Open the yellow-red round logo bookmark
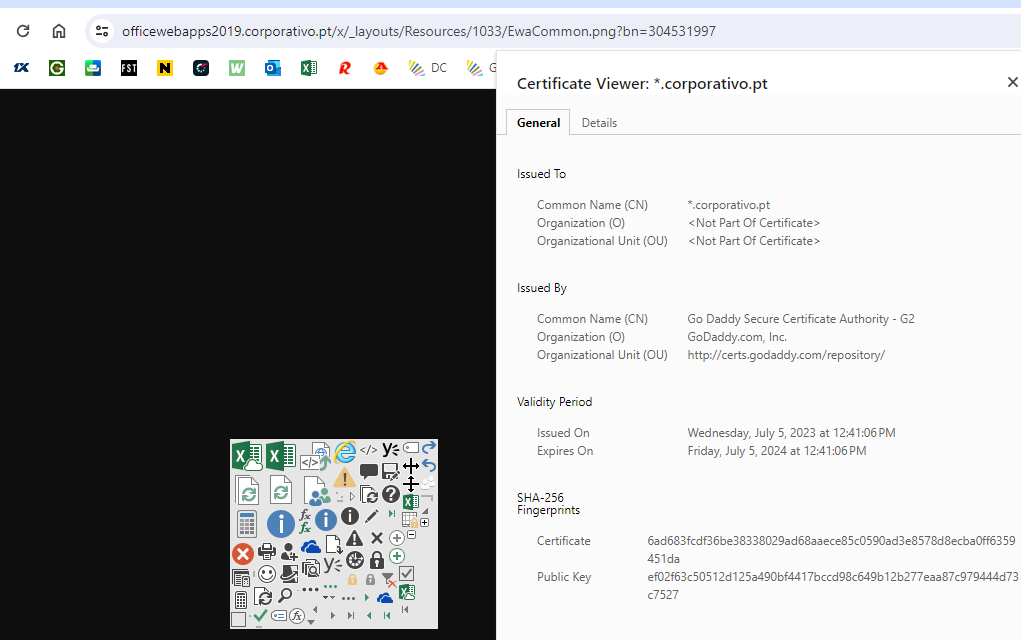 pyautogui.click(x=381, y=68)
